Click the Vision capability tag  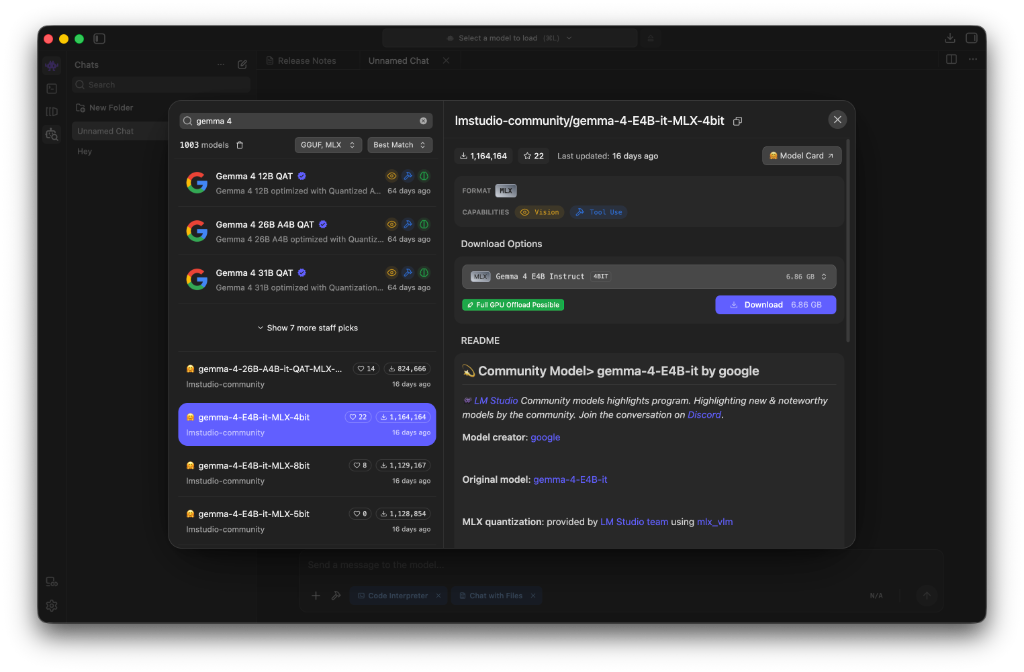540,212
